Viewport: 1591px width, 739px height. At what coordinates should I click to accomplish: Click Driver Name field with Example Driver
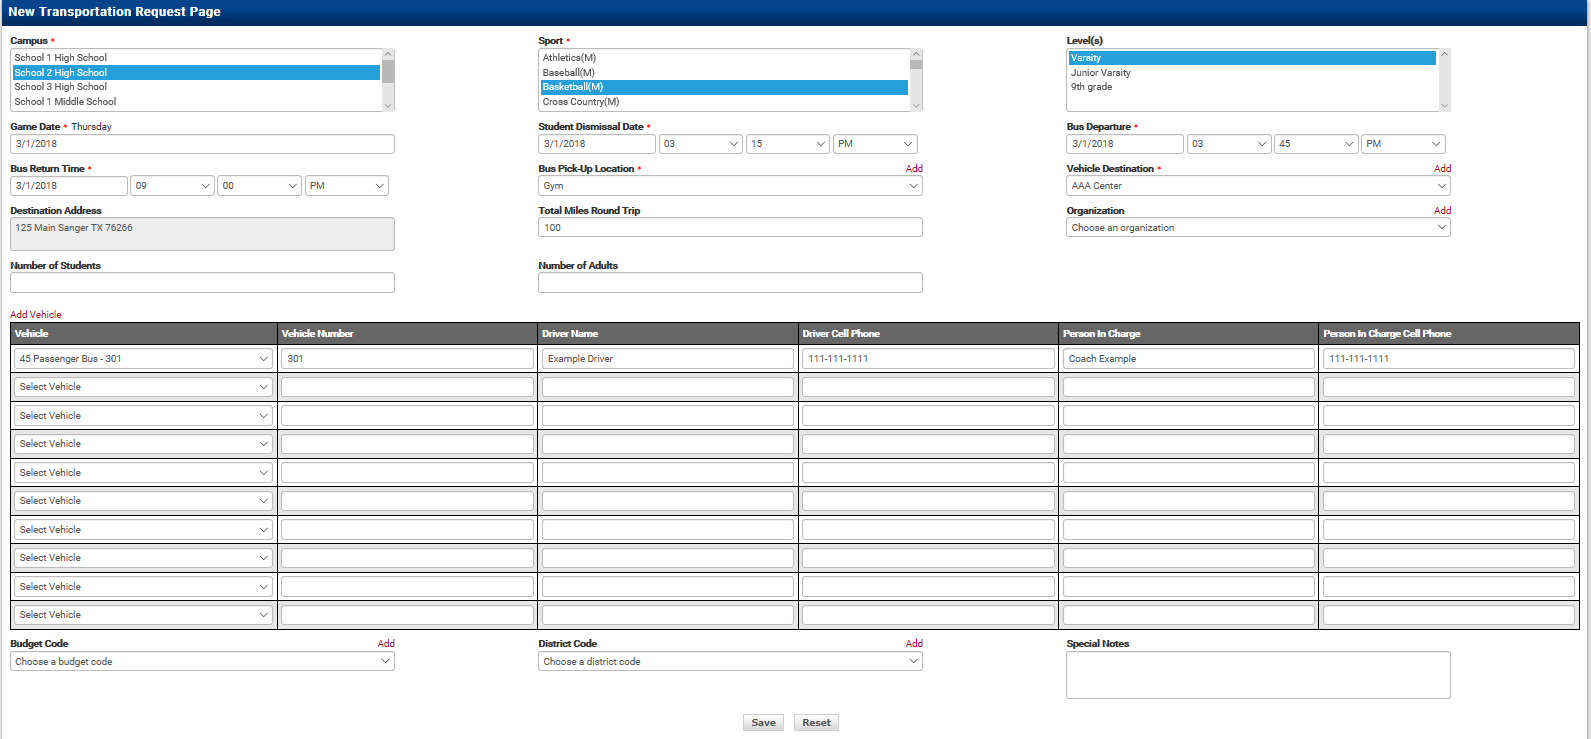tap(668, 359)
